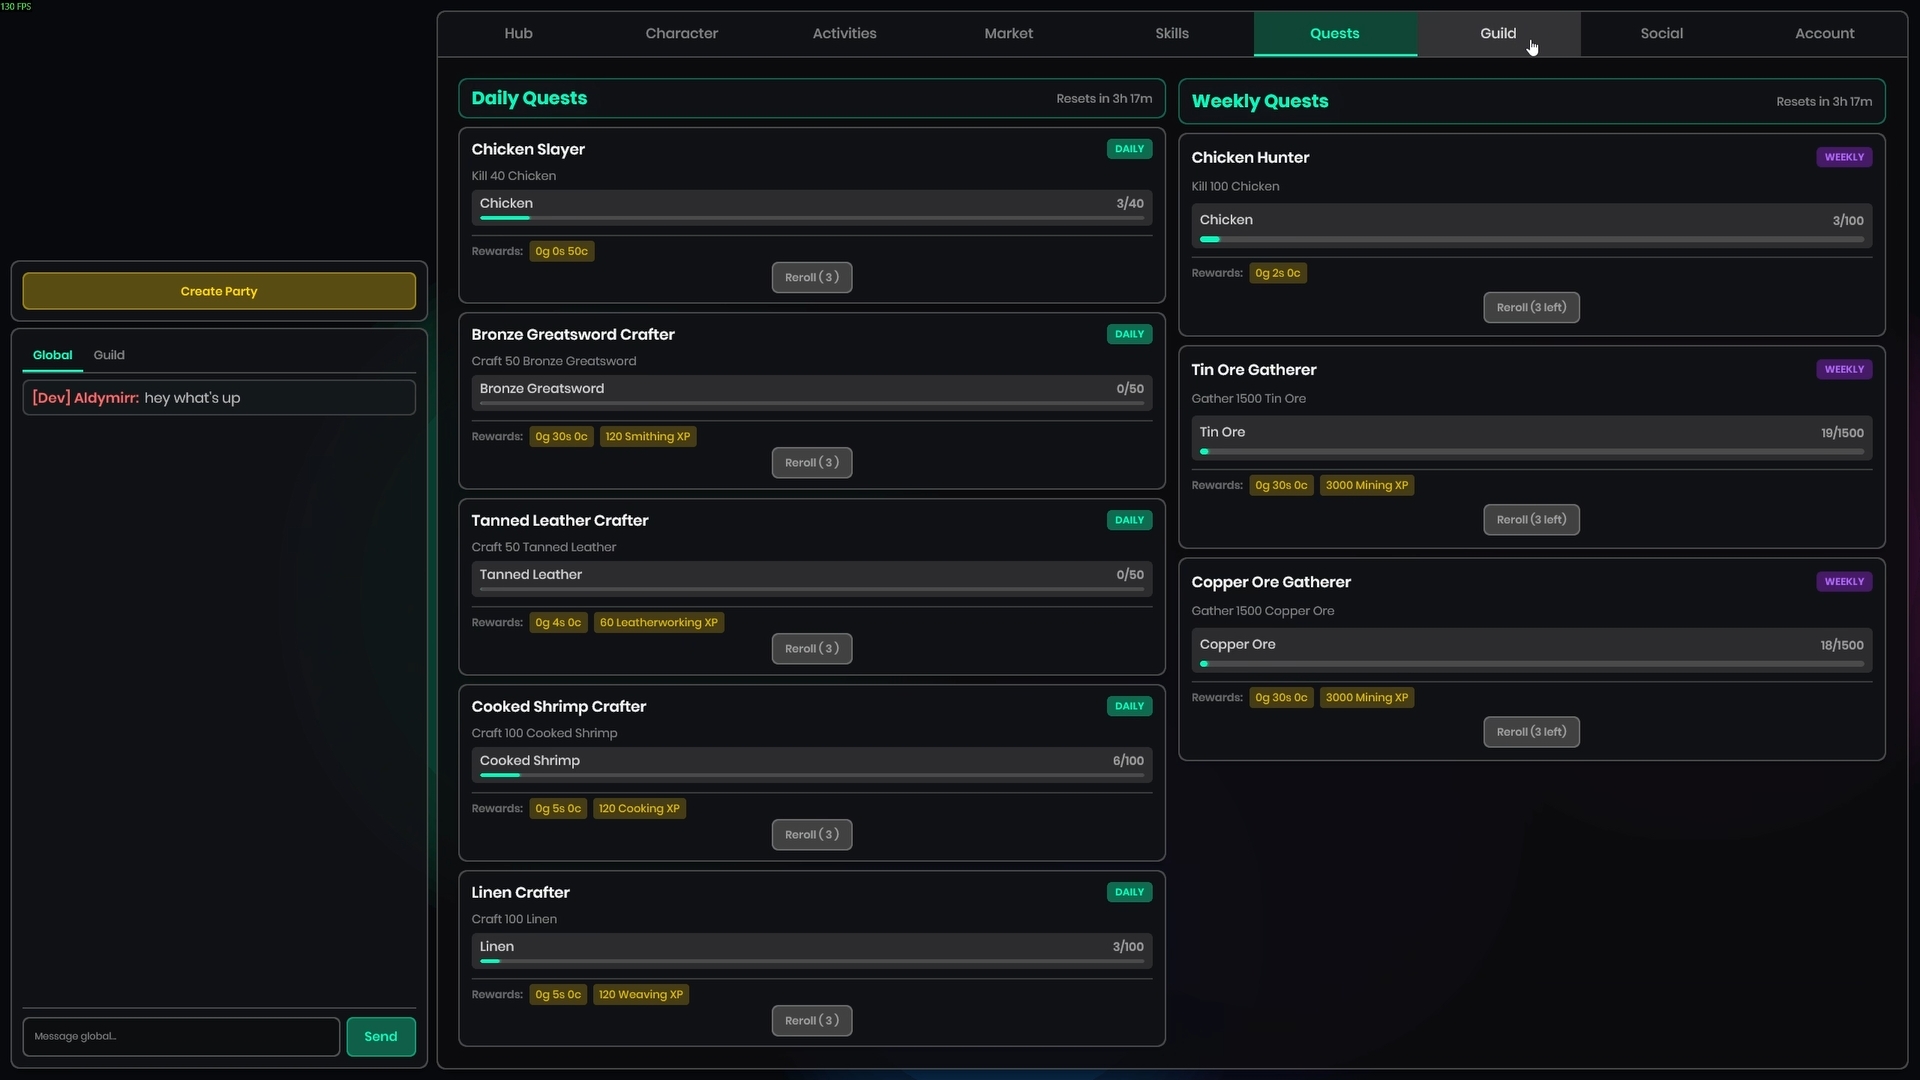Reroll the Tin Ore Gatherer weekly quest
This screenshot has height=1080, width=1920.
click(1531, 519)
